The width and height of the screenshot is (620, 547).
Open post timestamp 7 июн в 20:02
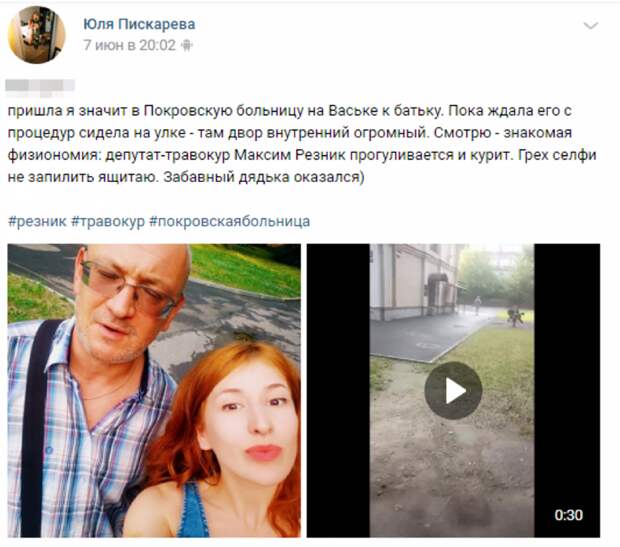pos(129,45)
